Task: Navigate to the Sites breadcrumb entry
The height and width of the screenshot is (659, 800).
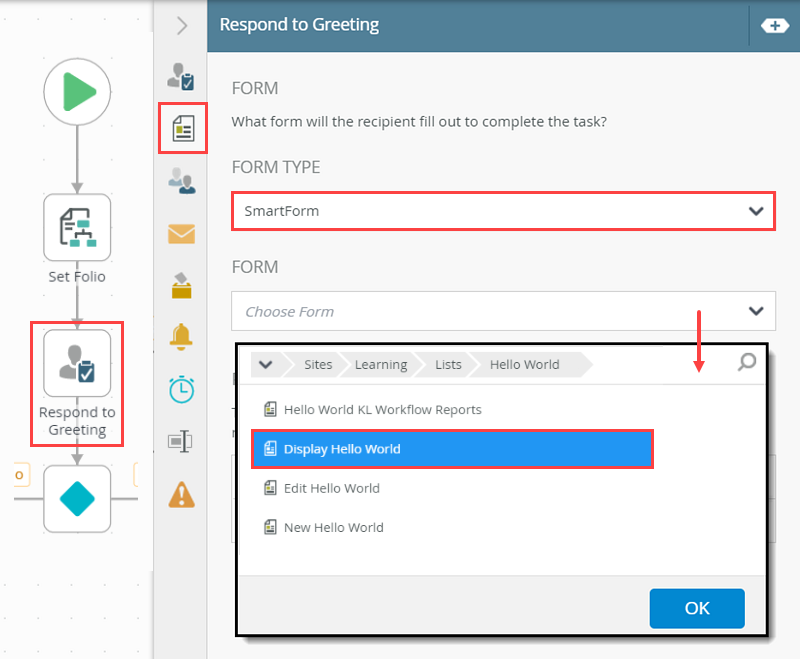Action: point(318,364)
